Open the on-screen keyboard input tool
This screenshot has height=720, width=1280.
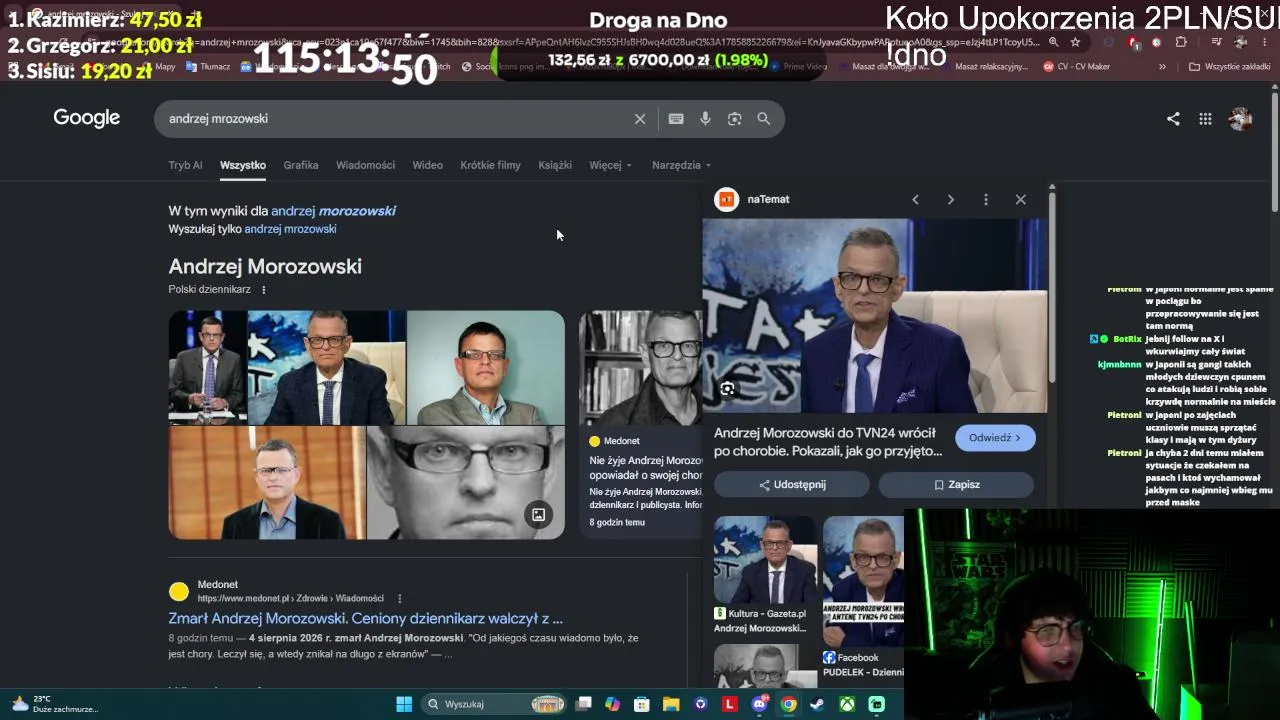pyautogui.click(x=676, y=119)
